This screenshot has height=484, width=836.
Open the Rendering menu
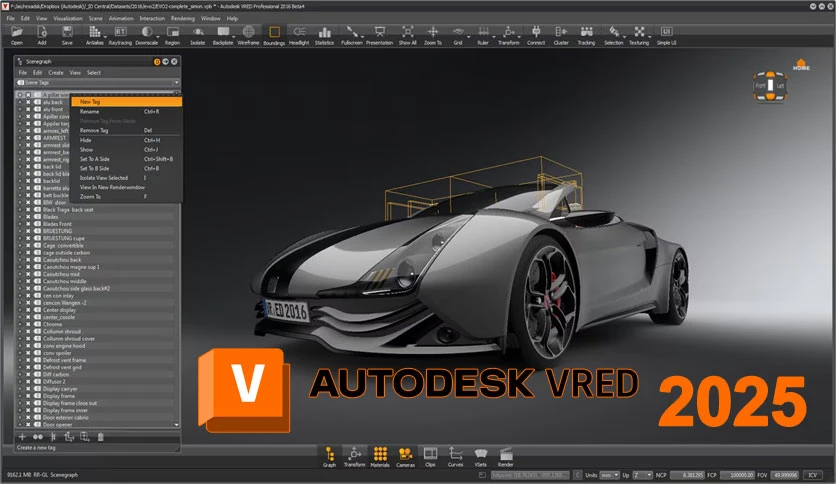[x=183, y=18]
